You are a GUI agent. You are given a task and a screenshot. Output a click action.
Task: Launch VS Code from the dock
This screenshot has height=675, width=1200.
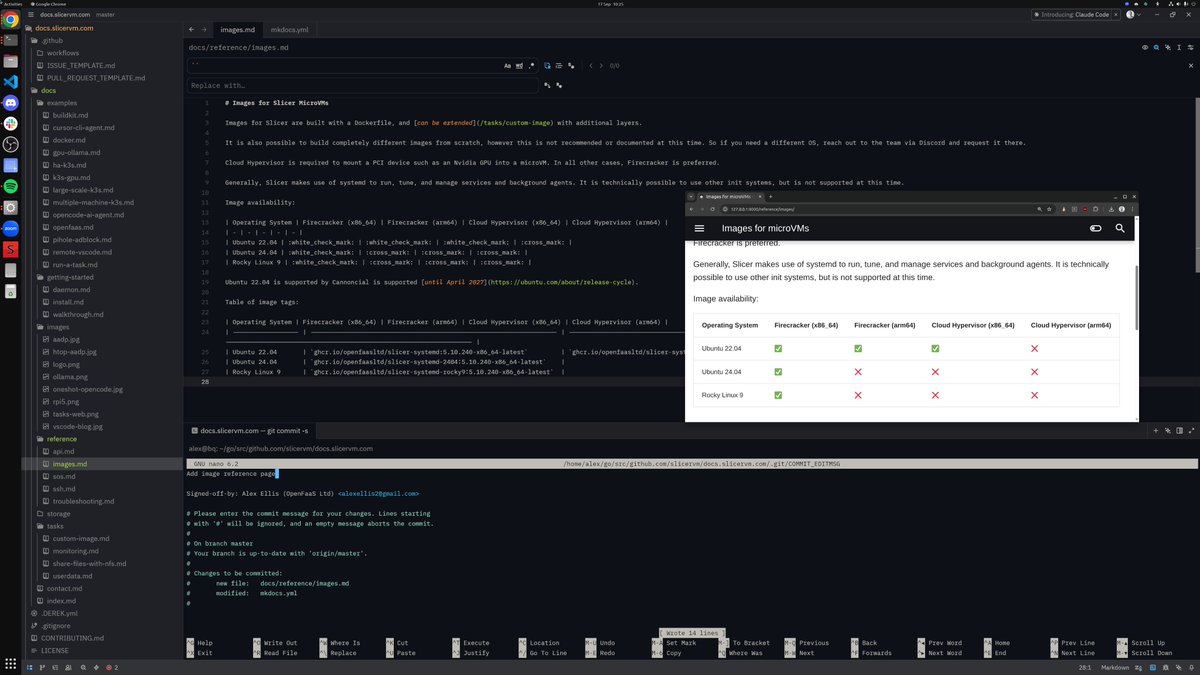pyautogui.click(x=11, y=81)
